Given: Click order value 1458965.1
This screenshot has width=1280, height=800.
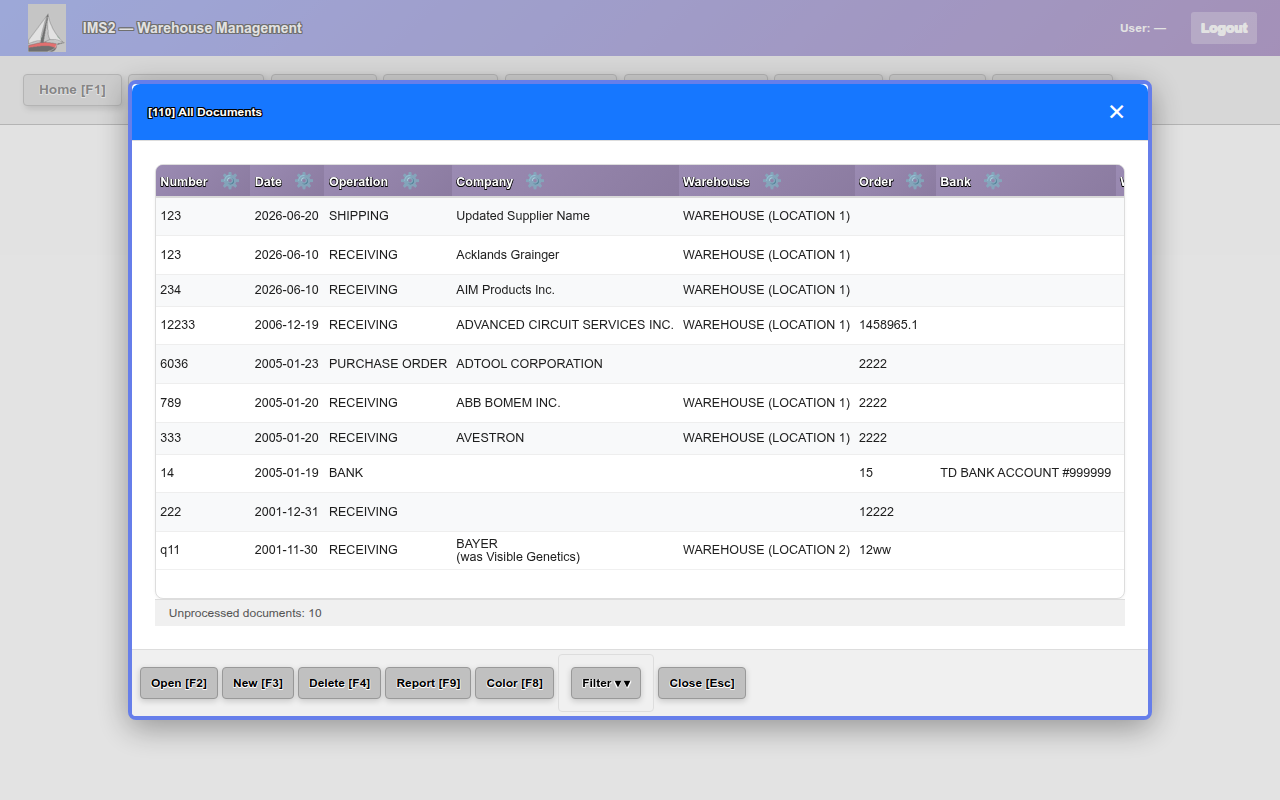Looking at the screenshot, I should [x=888, y=325].
